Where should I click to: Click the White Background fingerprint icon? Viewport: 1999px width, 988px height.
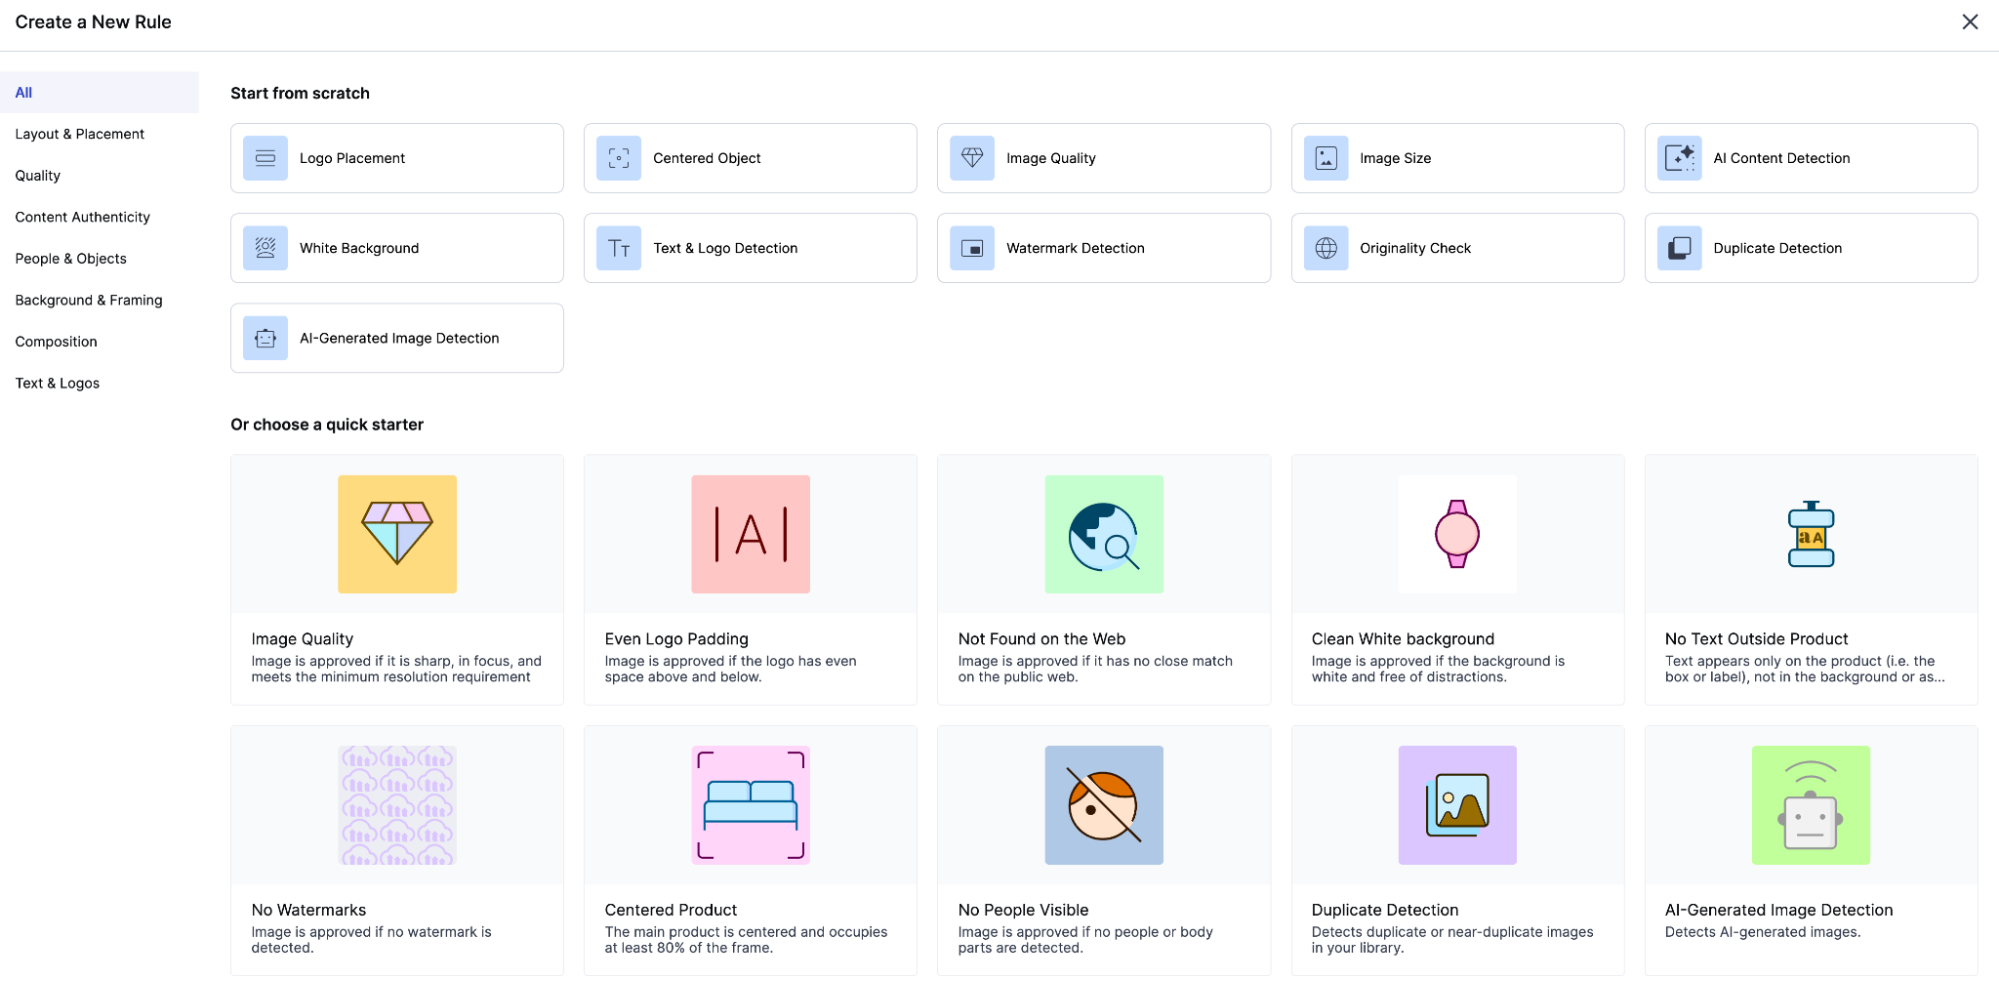click(x=264, y=247)
